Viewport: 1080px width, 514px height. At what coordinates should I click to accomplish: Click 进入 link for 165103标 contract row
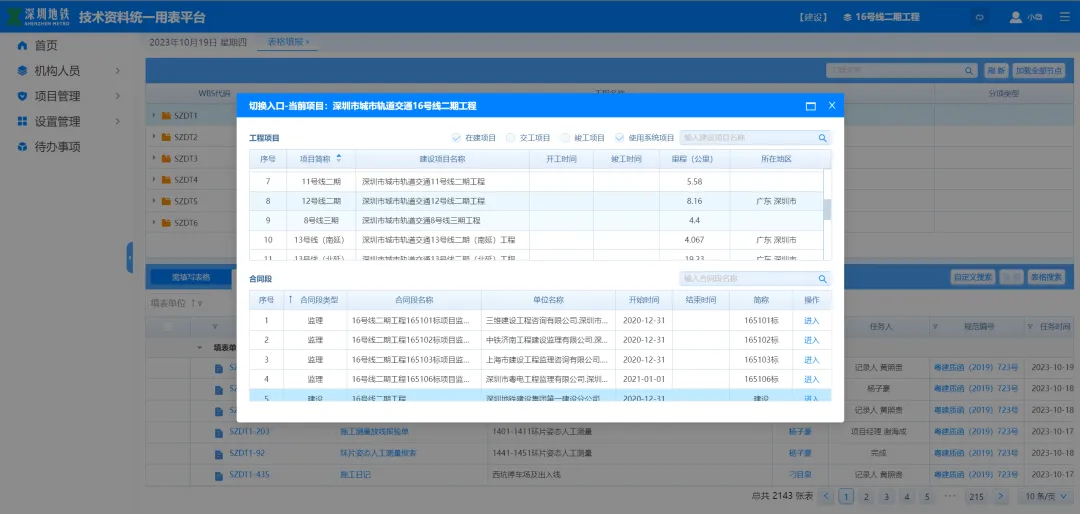[811, 360]
